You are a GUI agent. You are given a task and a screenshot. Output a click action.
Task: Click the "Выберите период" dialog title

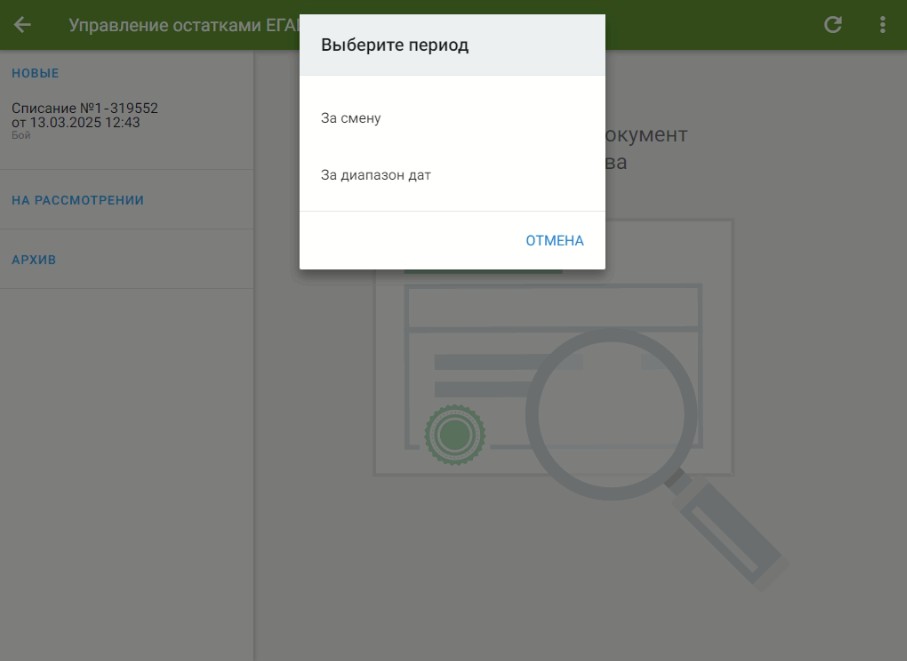[x=395, y=45]
